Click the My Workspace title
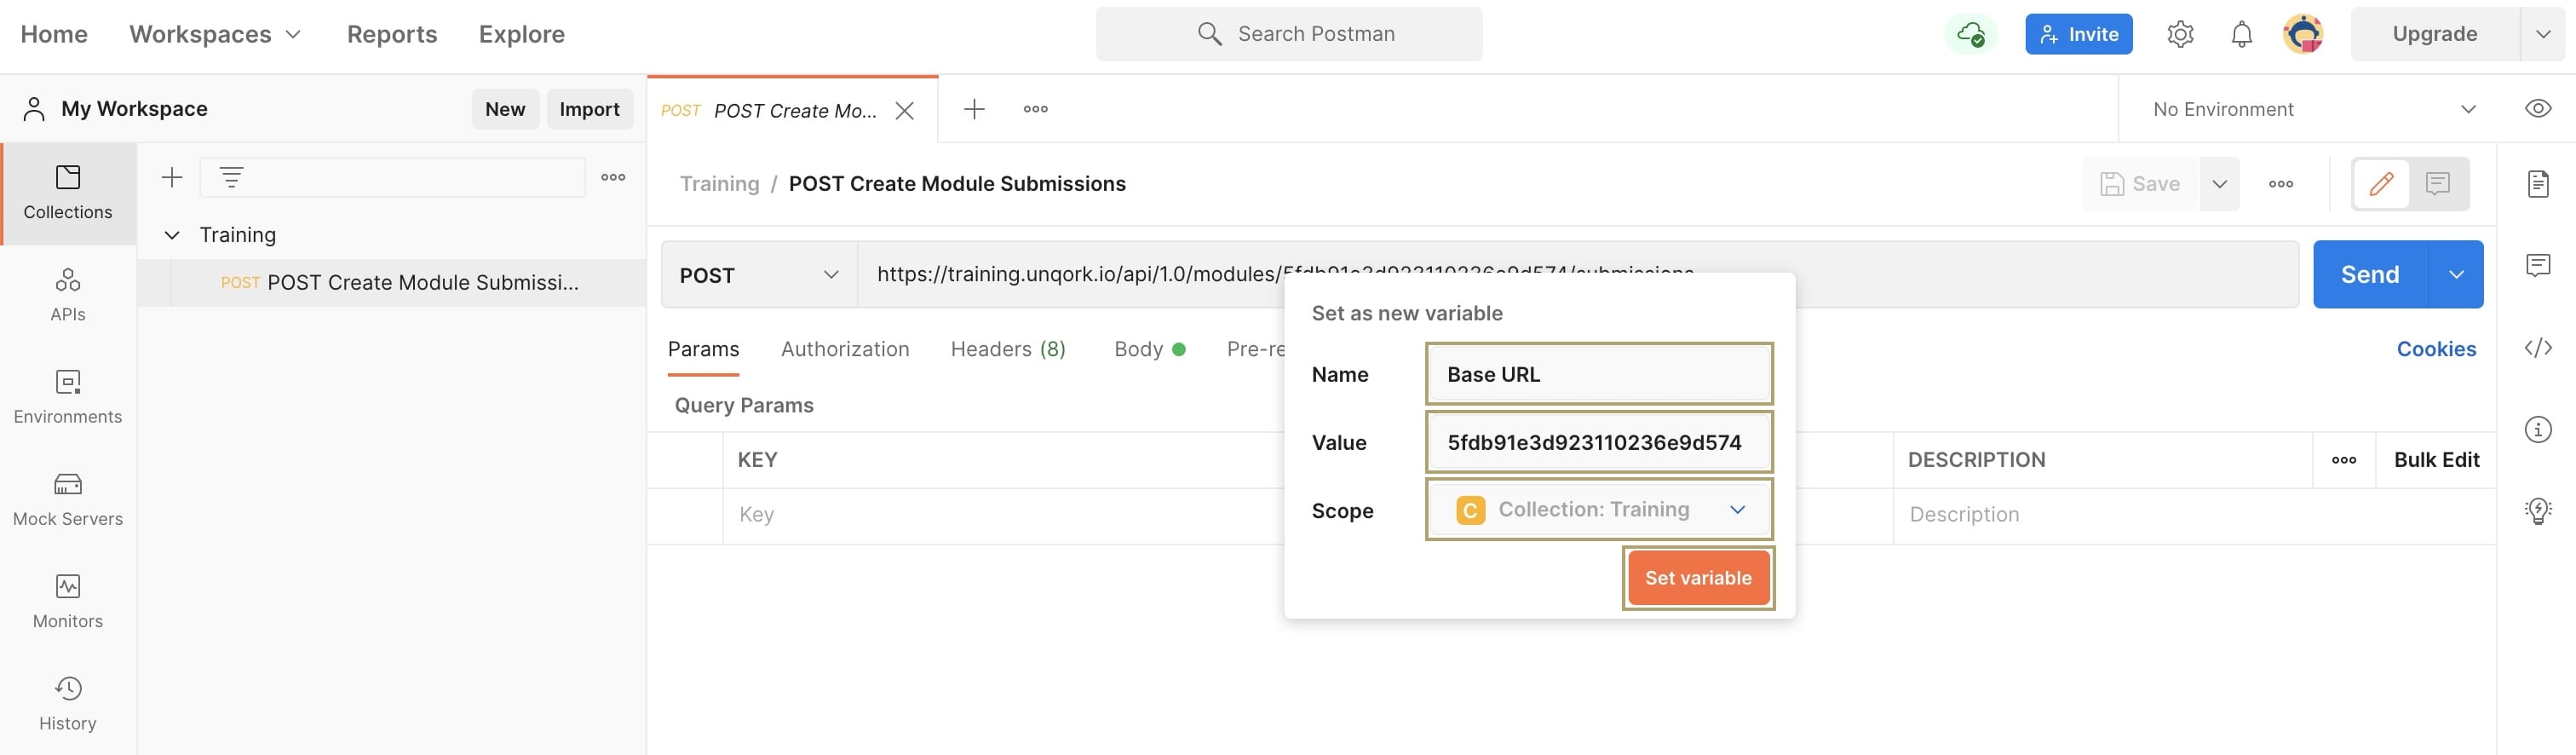The height and width of the screenshot is (755, 2576). [134, 109]
